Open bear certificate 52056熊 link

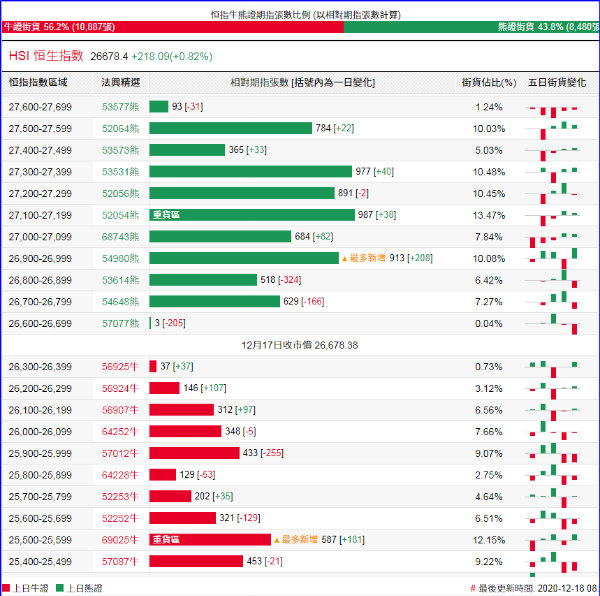120,194
